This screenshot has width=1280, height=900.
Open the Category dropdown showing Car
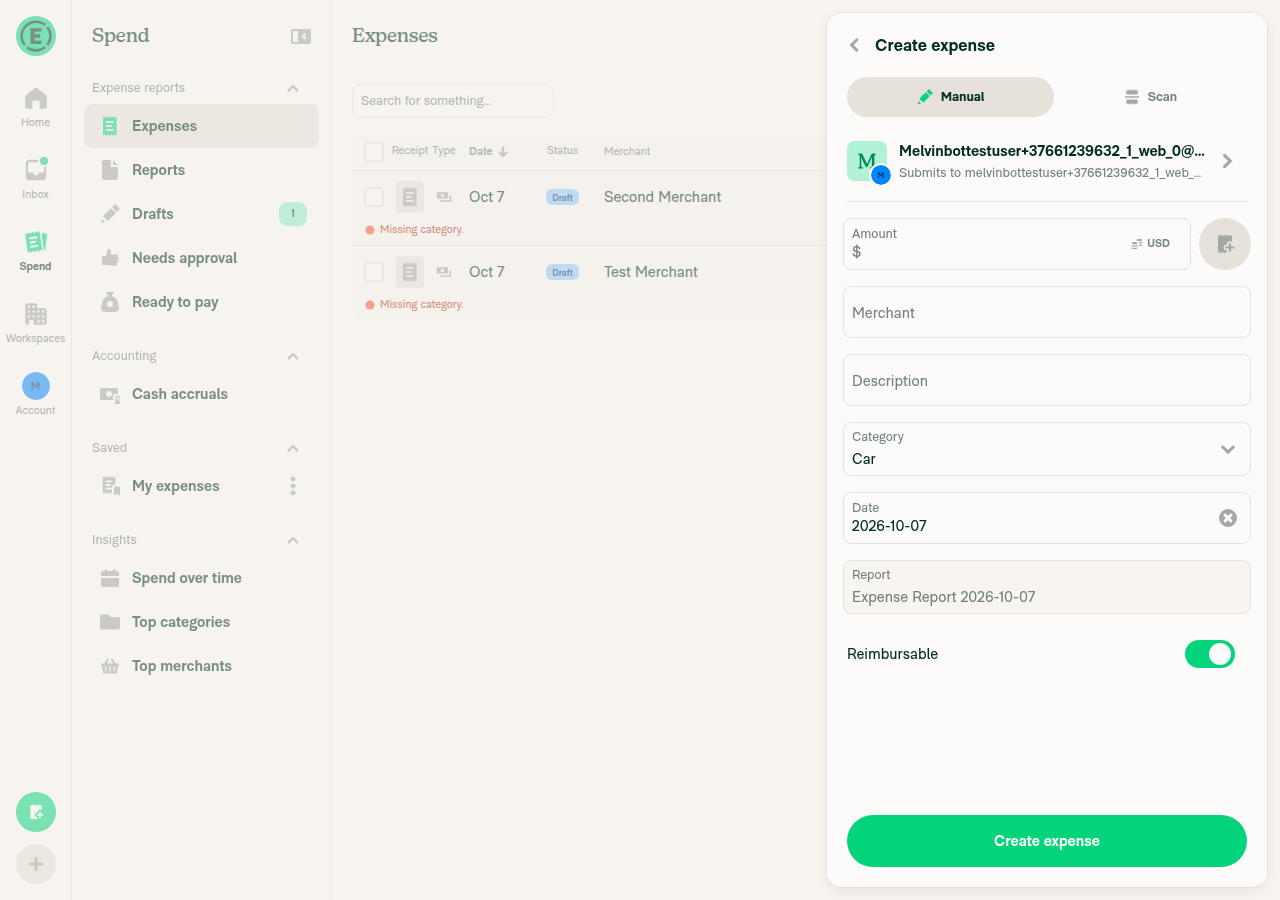click(x=1047, y=449)
